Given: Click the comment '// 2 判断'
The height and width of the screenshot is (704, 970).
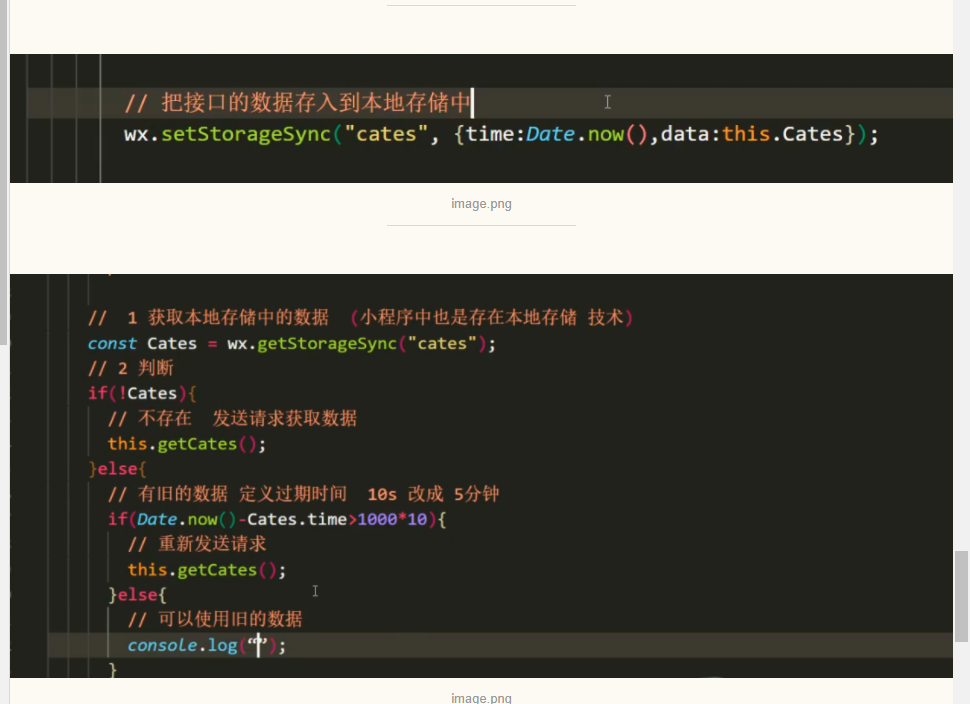Looking at the screenshot, I should tap(131, 369).
